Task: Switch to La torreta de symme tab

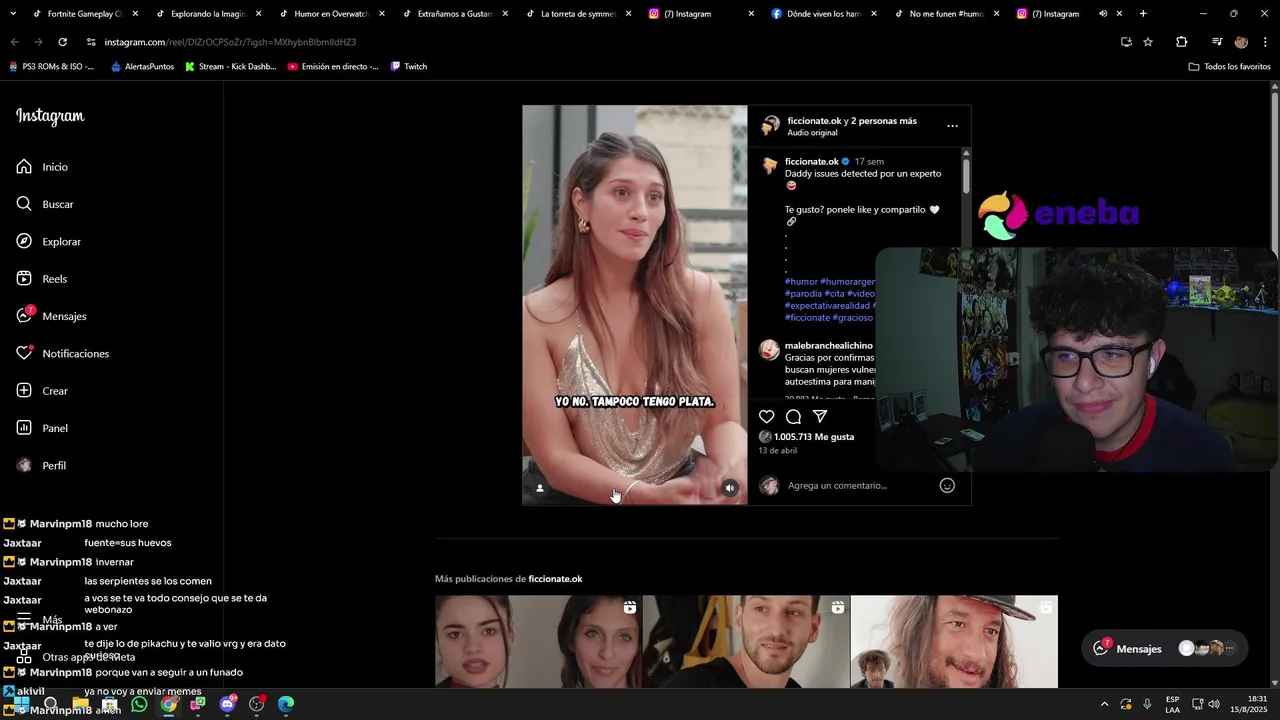Action: click(x=577, y=14)
